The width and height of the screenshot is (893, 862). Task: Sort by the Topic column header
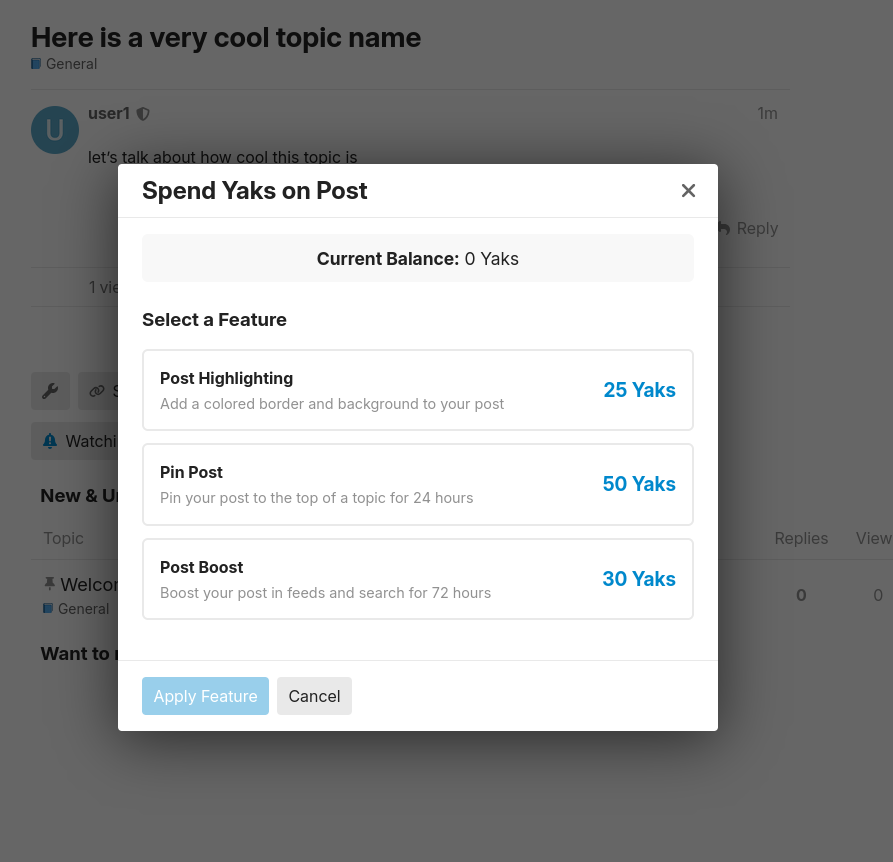[63, 538]
